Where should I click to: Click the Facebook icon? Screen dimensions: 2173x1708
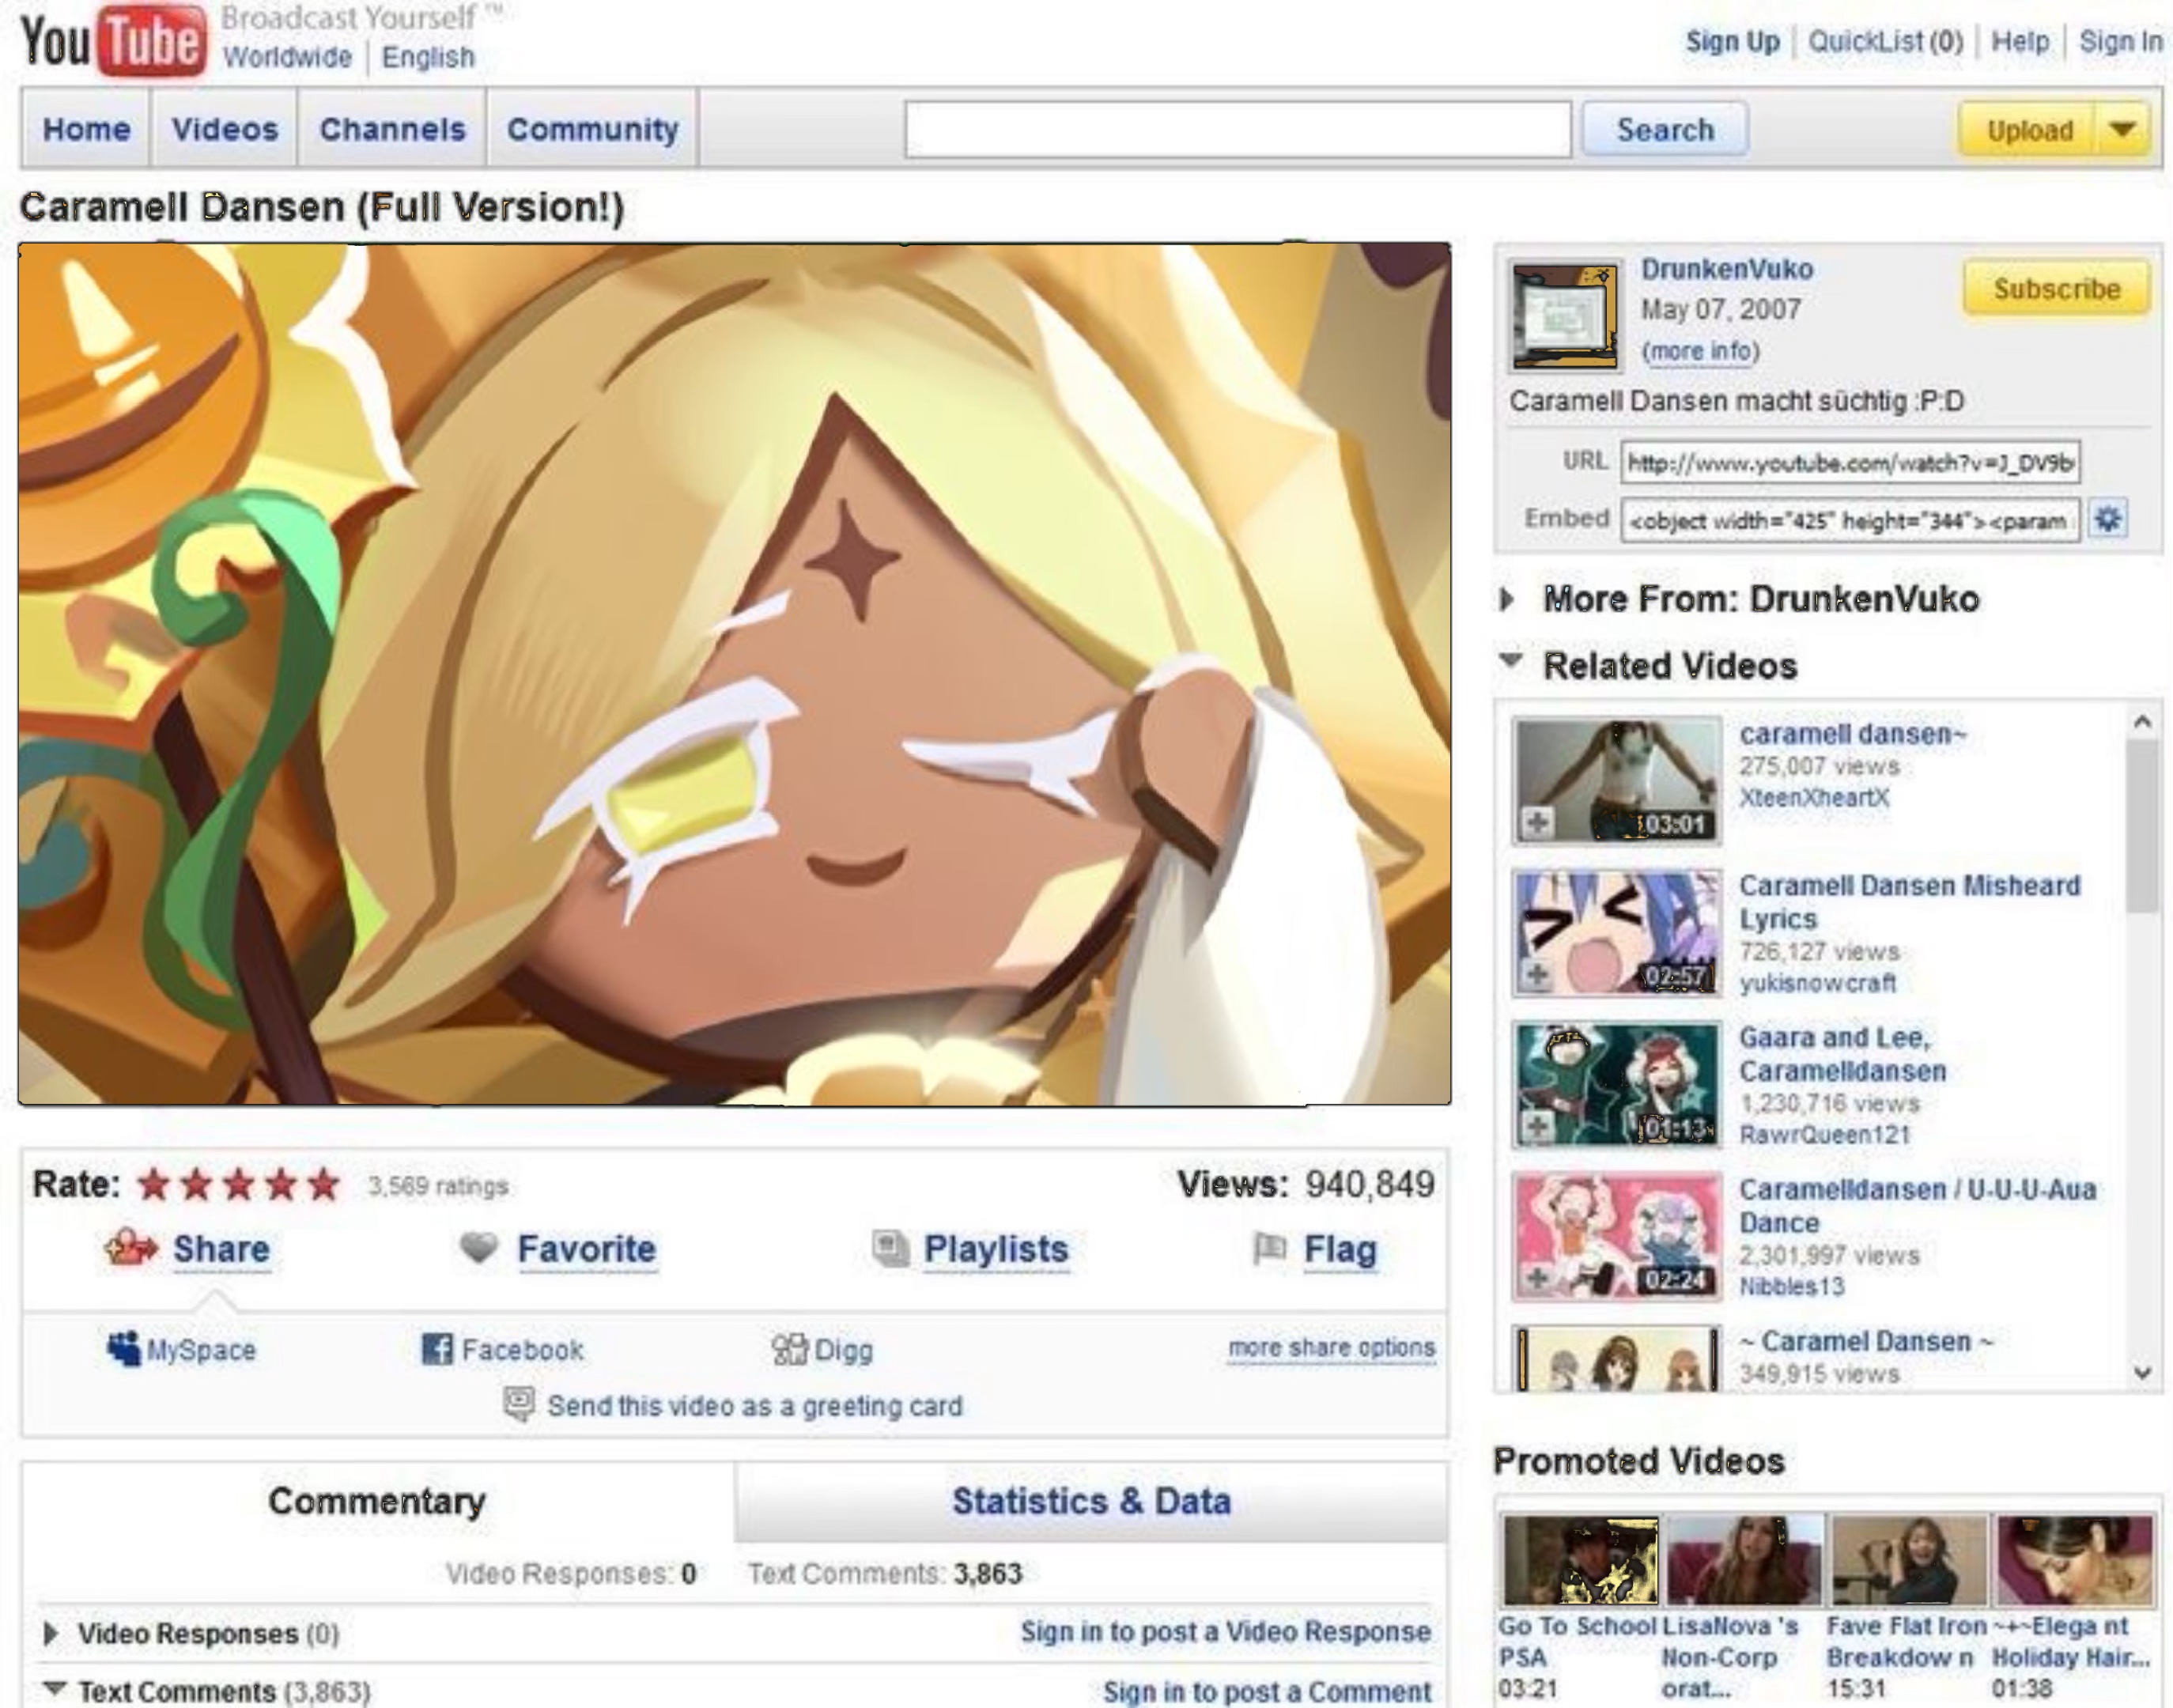[436, 1349]
